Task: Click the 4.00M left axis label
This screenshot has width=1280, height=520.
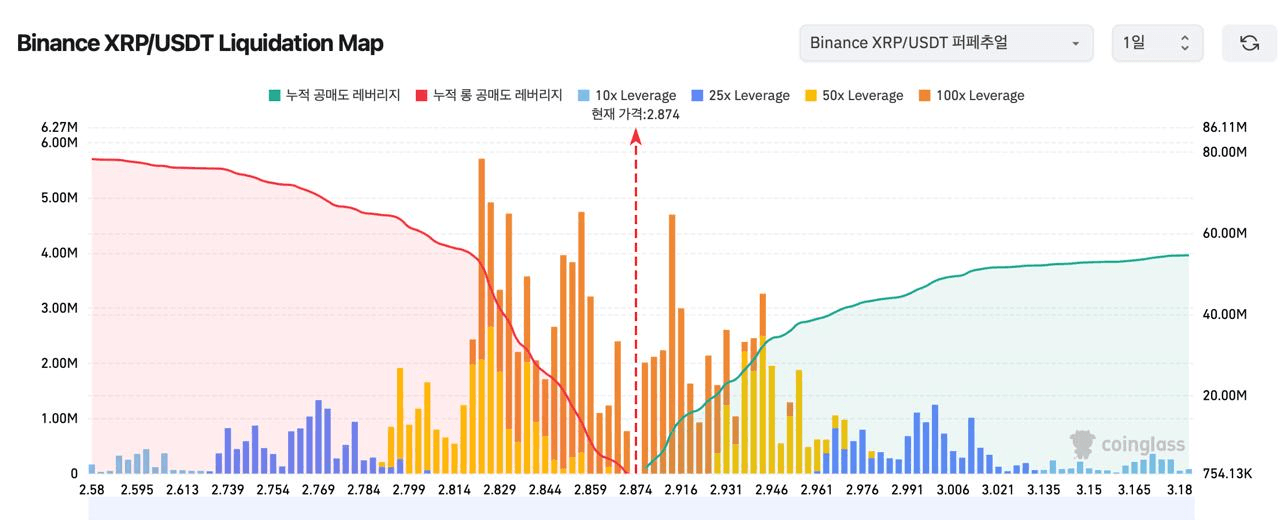Action: pyautogui.click(x=59, y=253)
